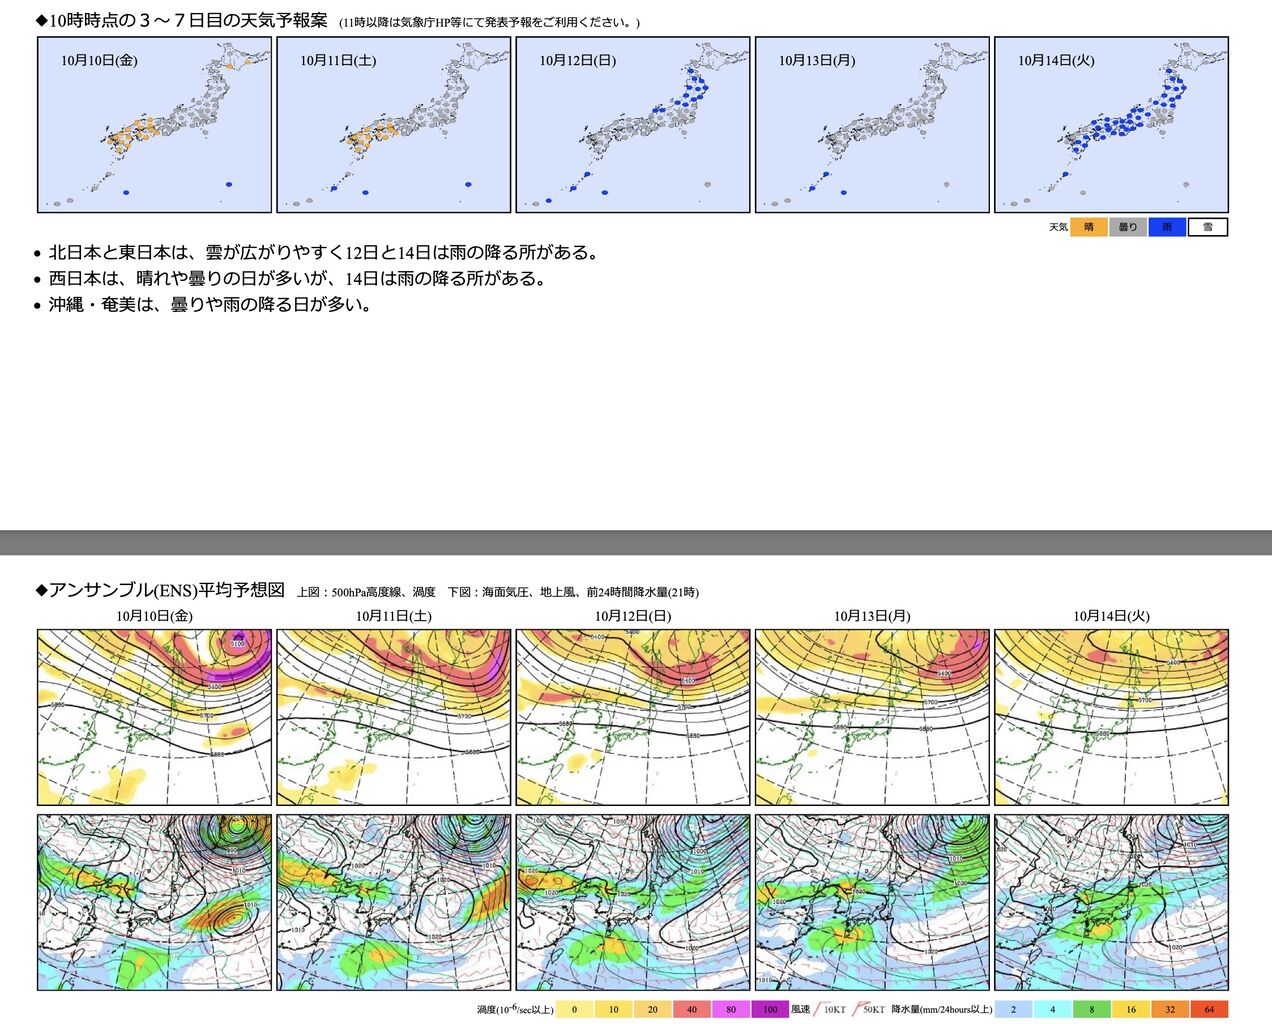Click precipitation legend swatch labeled 8

click(1091, 1009)
